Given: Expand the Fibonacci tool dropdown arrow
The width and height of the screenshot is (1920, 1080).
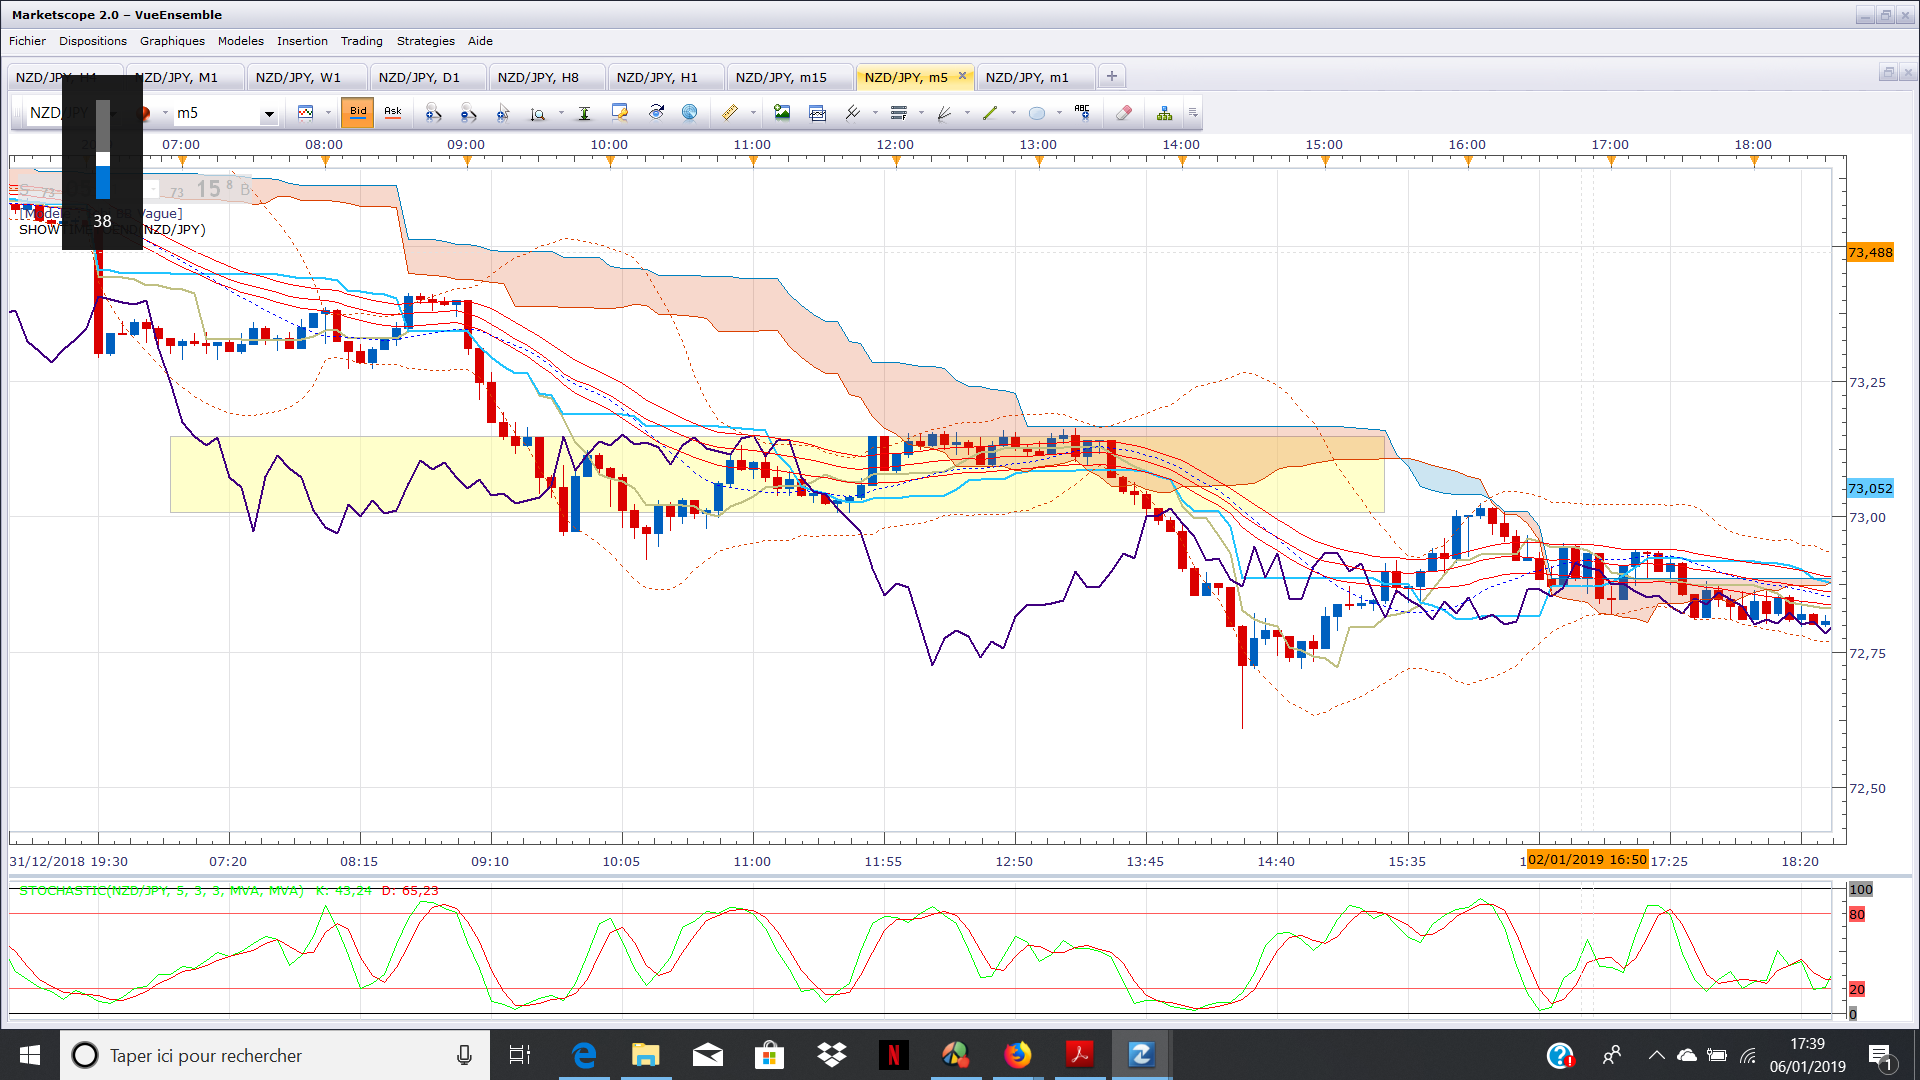Looking at the screenshot, I should click(921, 113).
